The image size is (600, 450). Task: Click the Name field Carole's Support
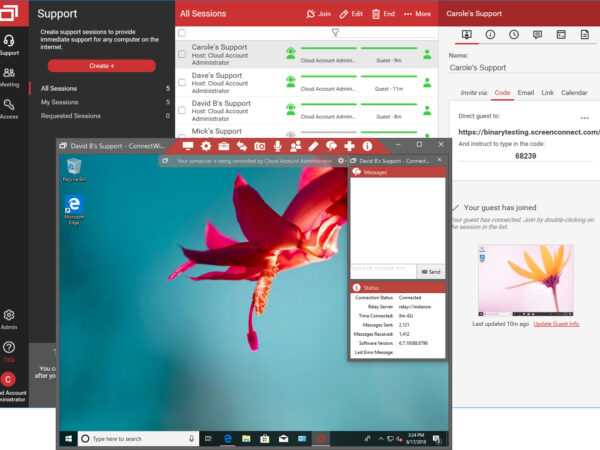[x=524, y=68]
